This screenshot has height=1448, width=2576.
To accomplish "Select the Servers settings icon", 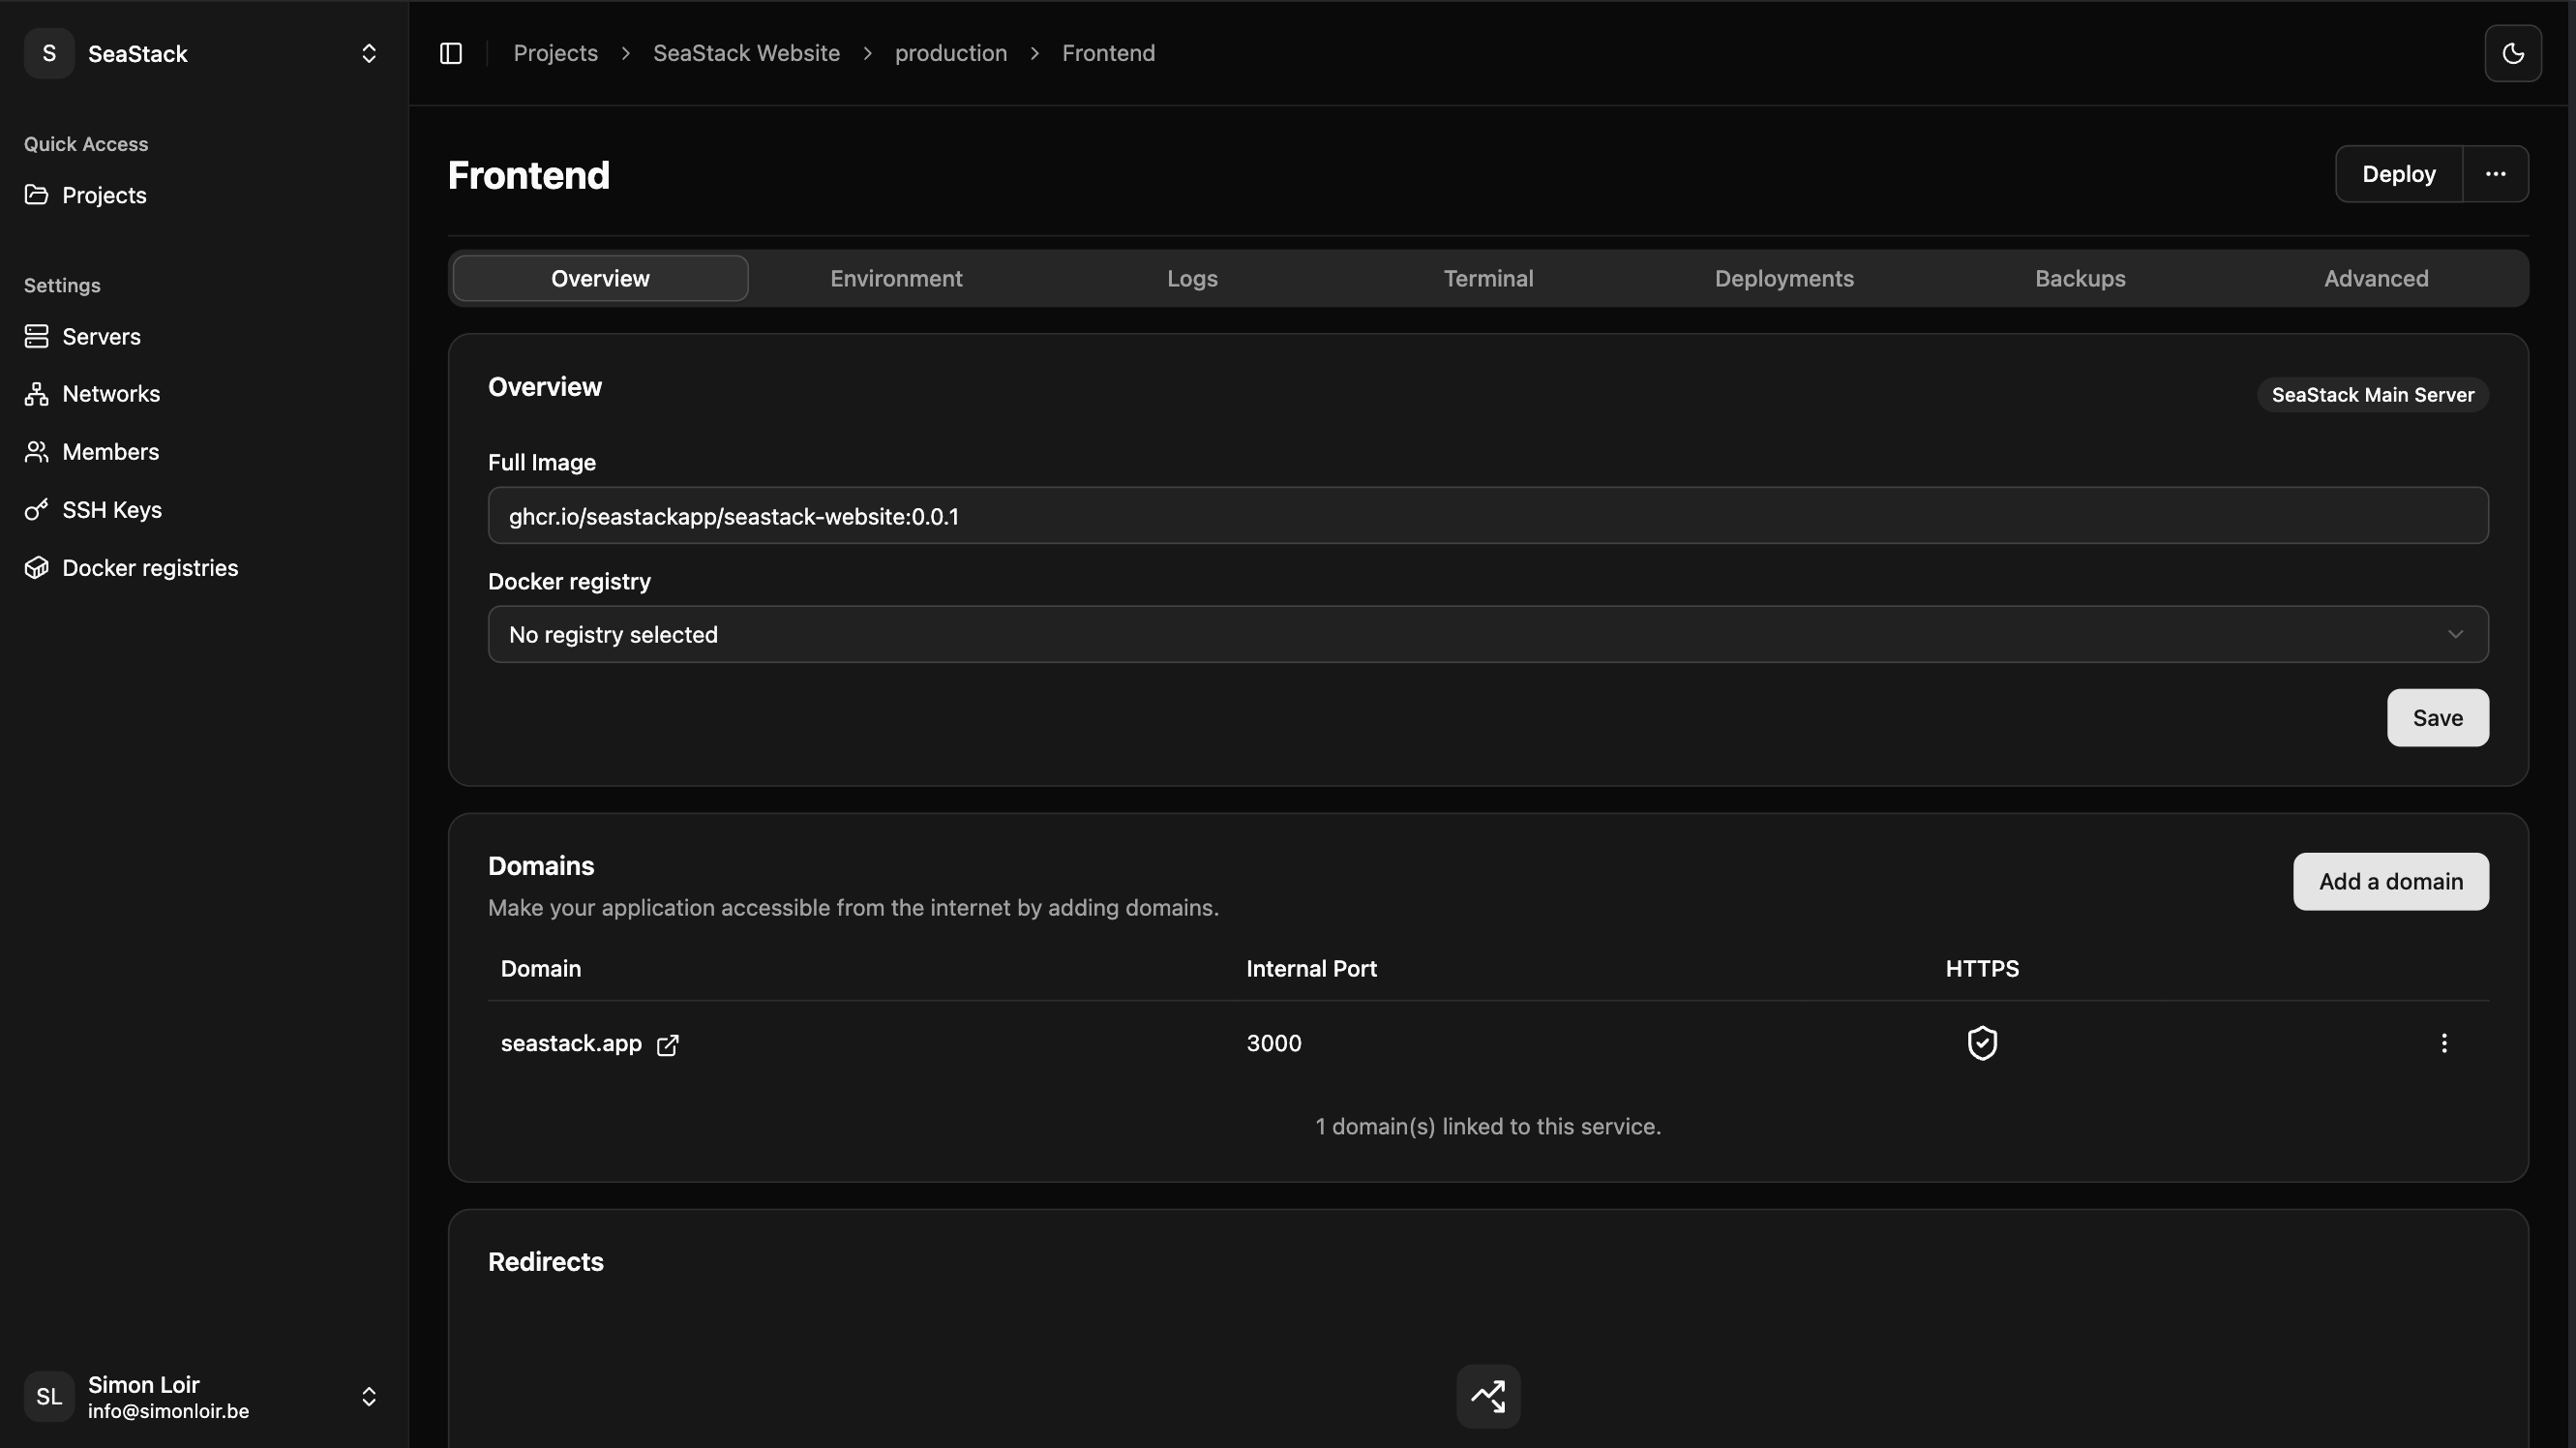I will point(37,336).
